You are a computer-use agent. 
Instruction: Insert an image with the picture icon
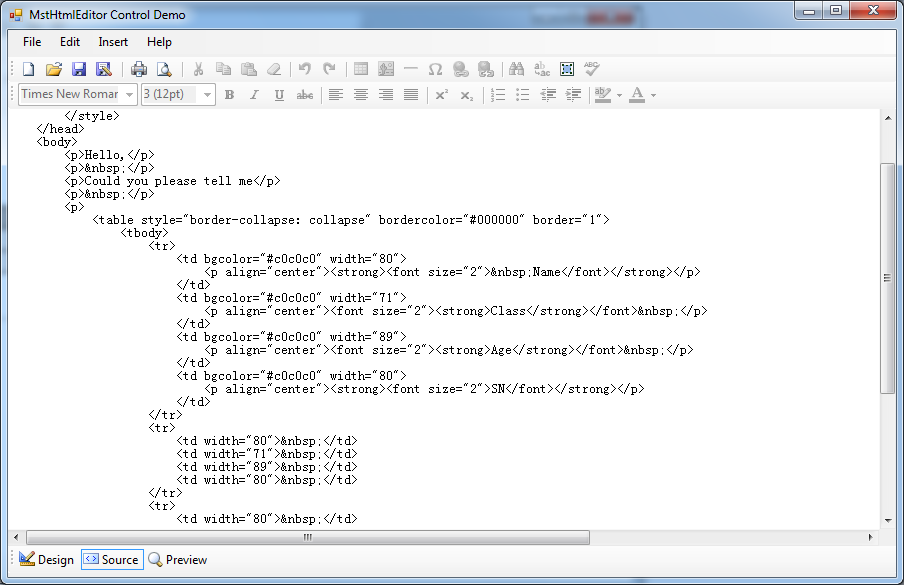(x=386, y=69)
